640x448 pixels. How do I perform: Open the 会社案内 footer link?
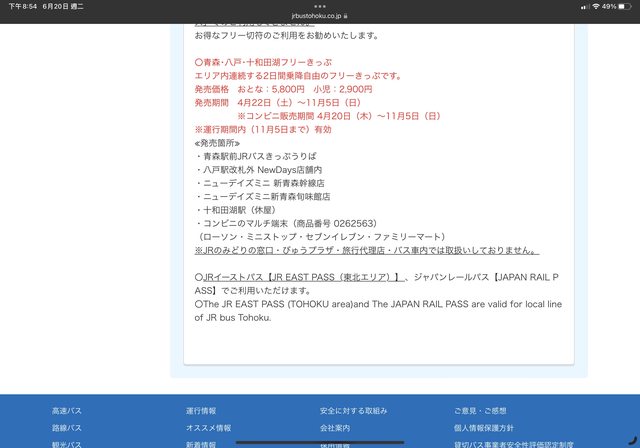(x=335, y=428)
